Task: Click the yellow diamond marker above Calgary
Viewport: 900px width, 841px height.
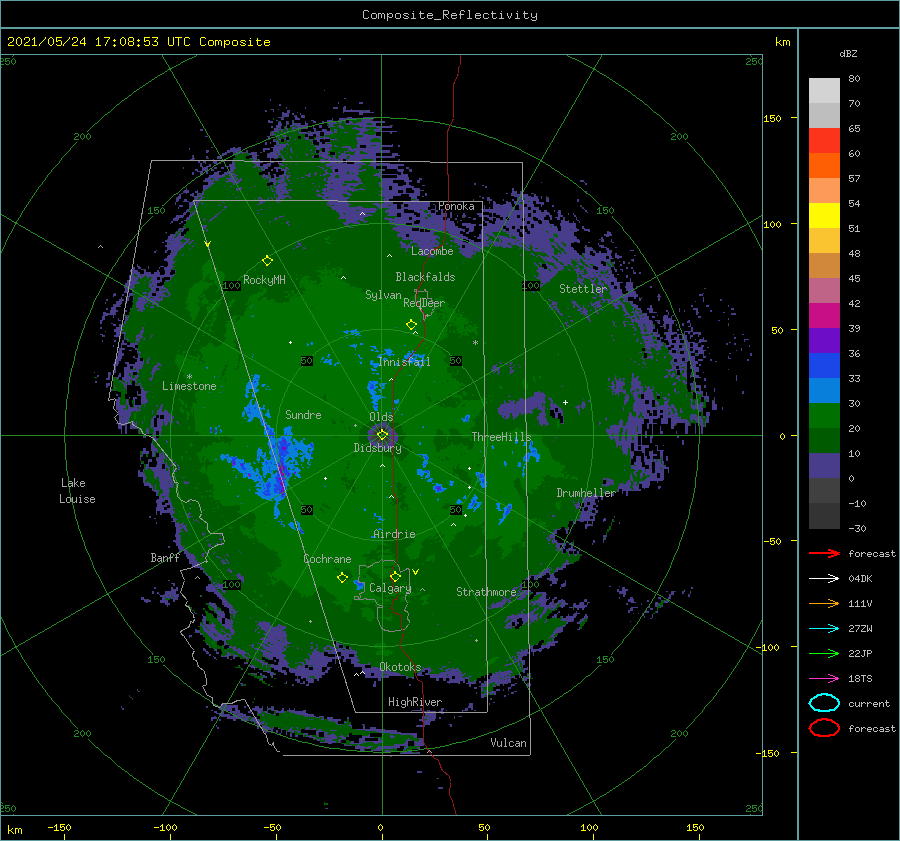Action: [x=395, y=576]
